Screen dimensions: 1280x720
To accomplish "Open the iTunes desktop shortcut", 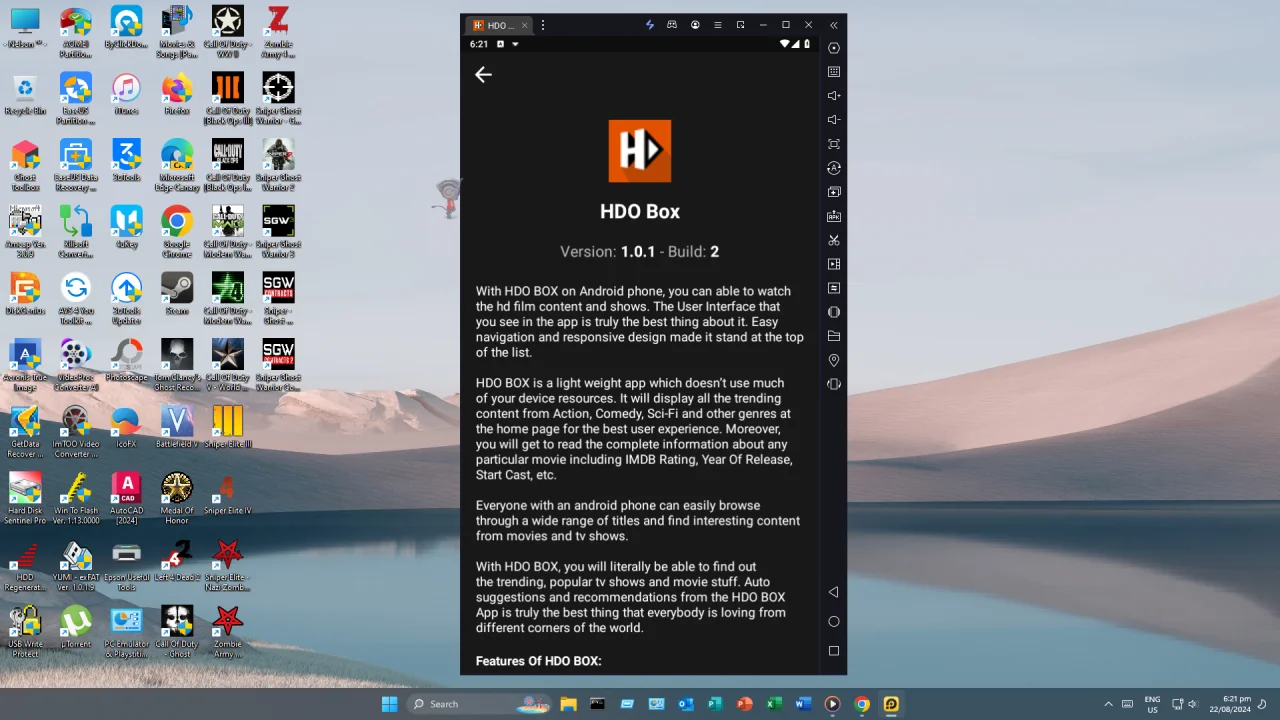I will [126, 95].
